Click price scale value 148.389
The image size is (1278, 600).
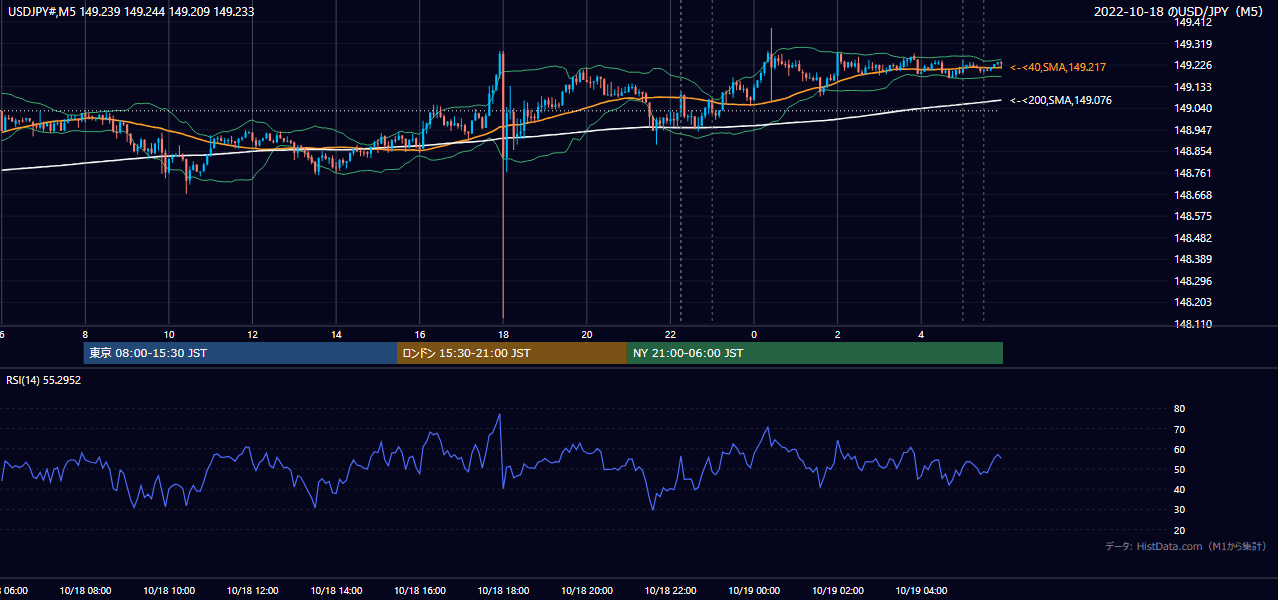pyautogui.click(x=1193, y=259)
